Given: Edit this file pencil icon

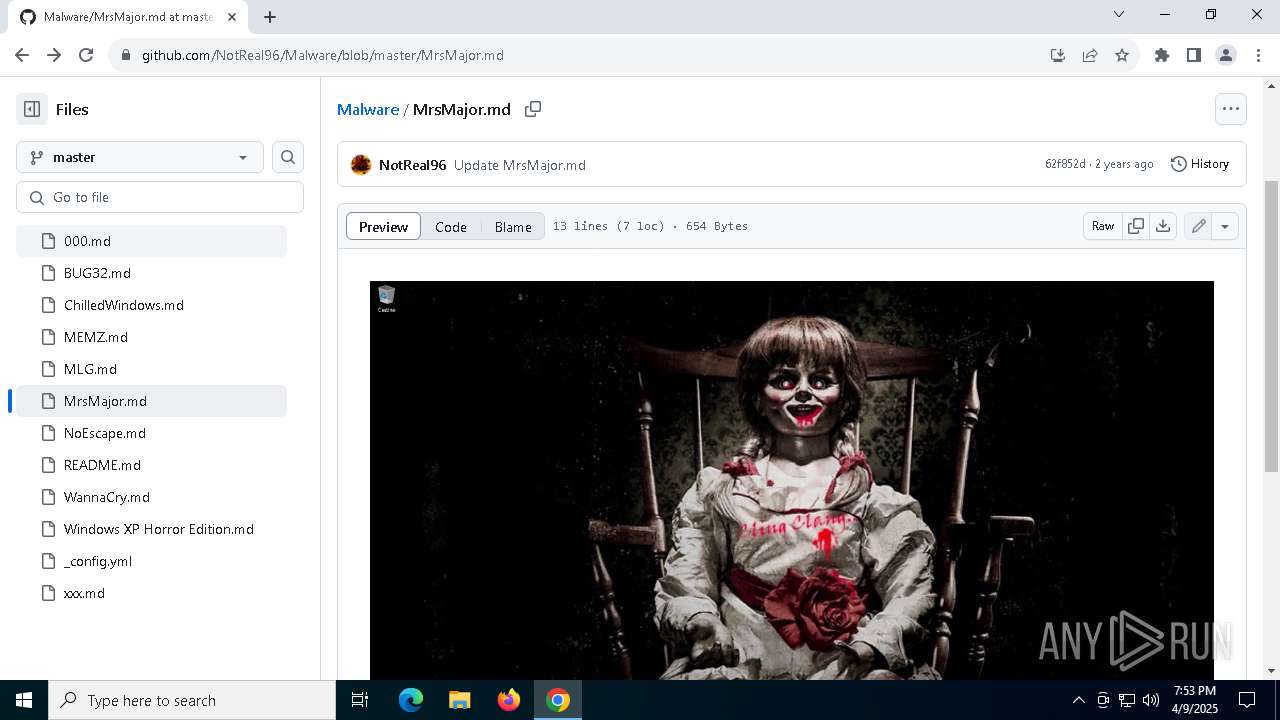Looking at the screenshot, I should 1198,226.
